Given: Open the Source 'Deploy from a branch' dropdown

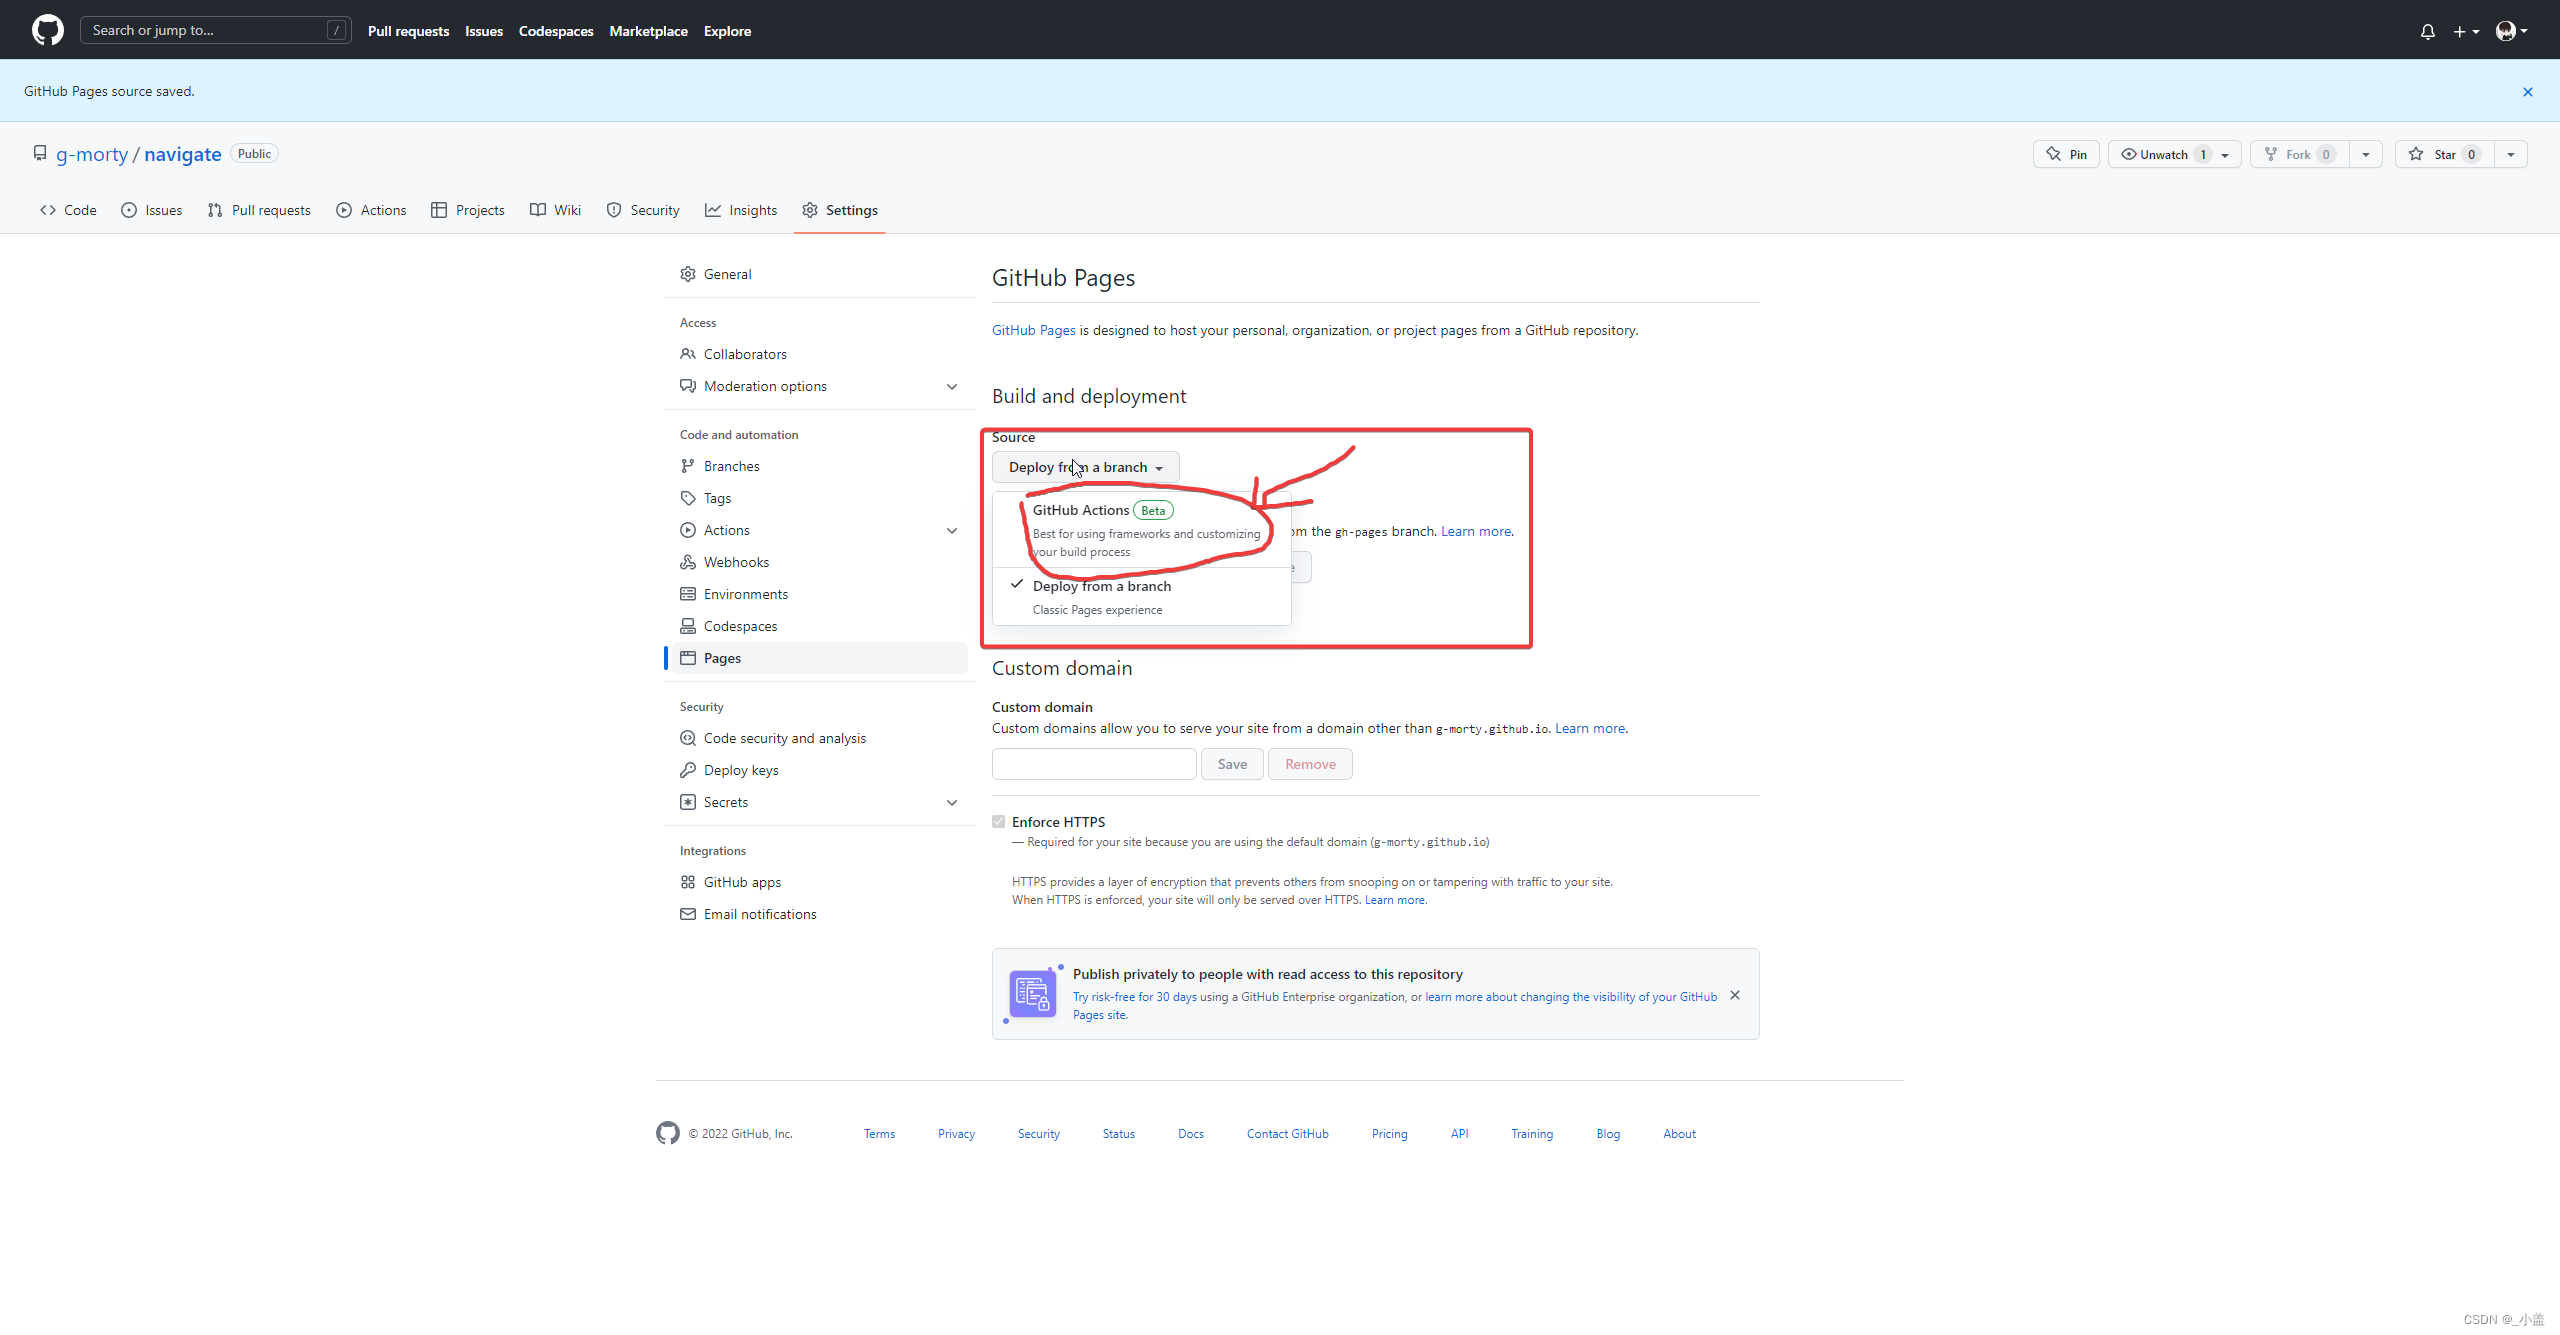Looking at the screenshot, I should 1085,467.
